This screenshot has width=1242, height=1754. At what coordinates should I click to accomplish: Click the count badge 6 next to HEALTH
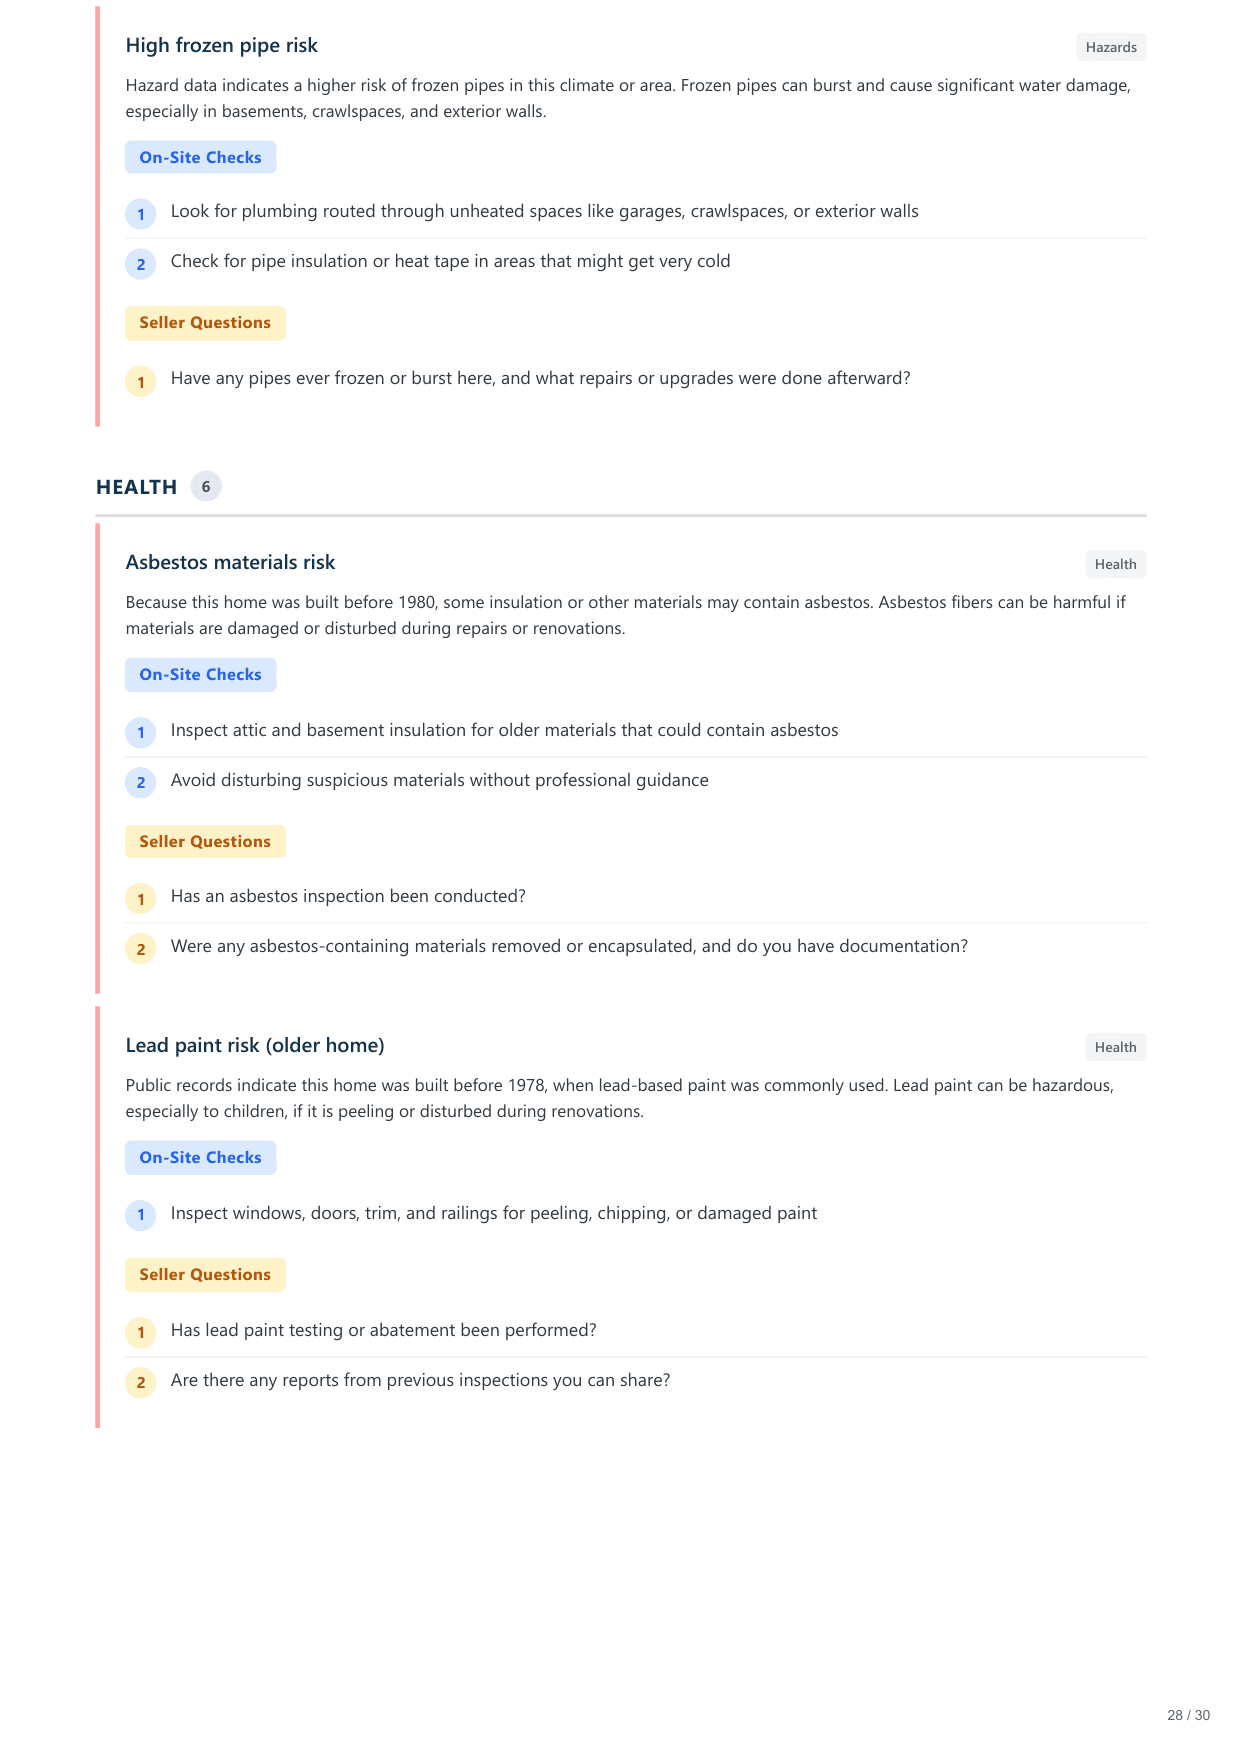point(206,486)
